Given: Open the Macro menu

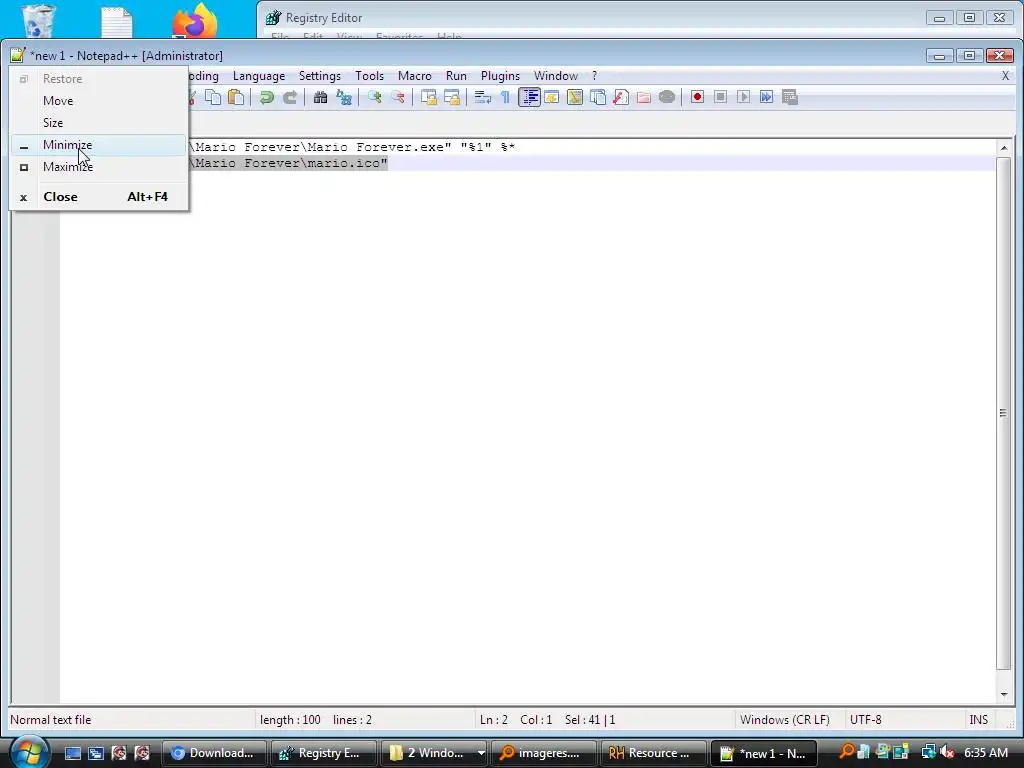Looking at the screenshot, I should [x=415, y=76].
